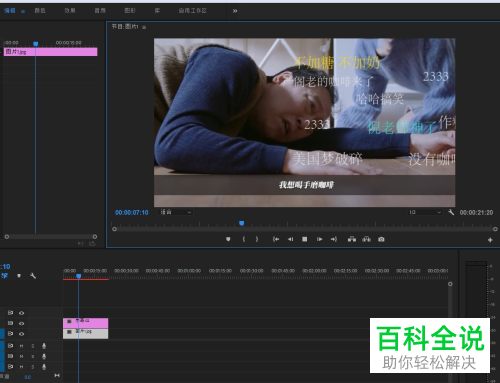This screenshot has height=383, width=500.
Task: Hide the track holding the pink clip
Action: click(x=21, y=323)
